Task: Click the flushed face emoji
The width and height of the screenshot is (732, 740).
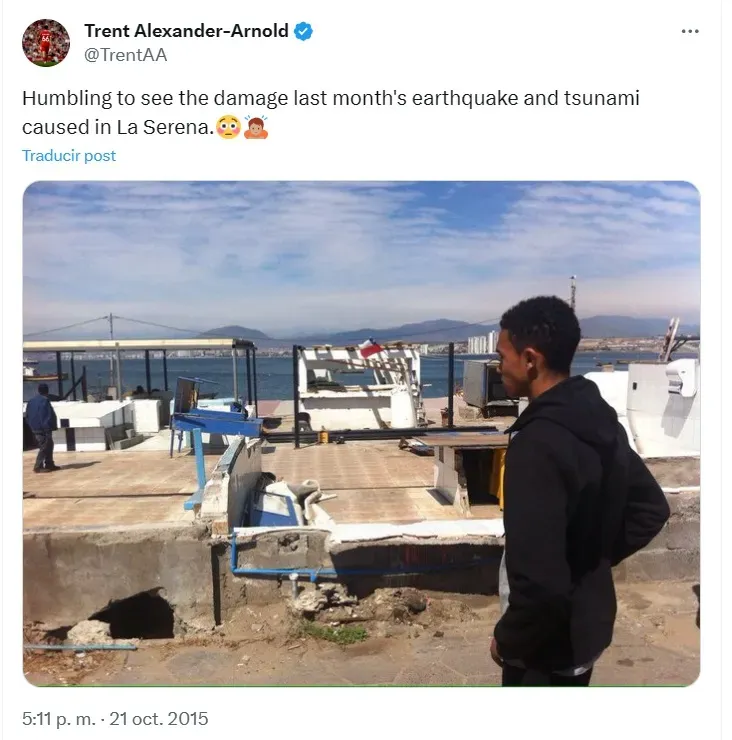Action: click(x=228, y=127)
